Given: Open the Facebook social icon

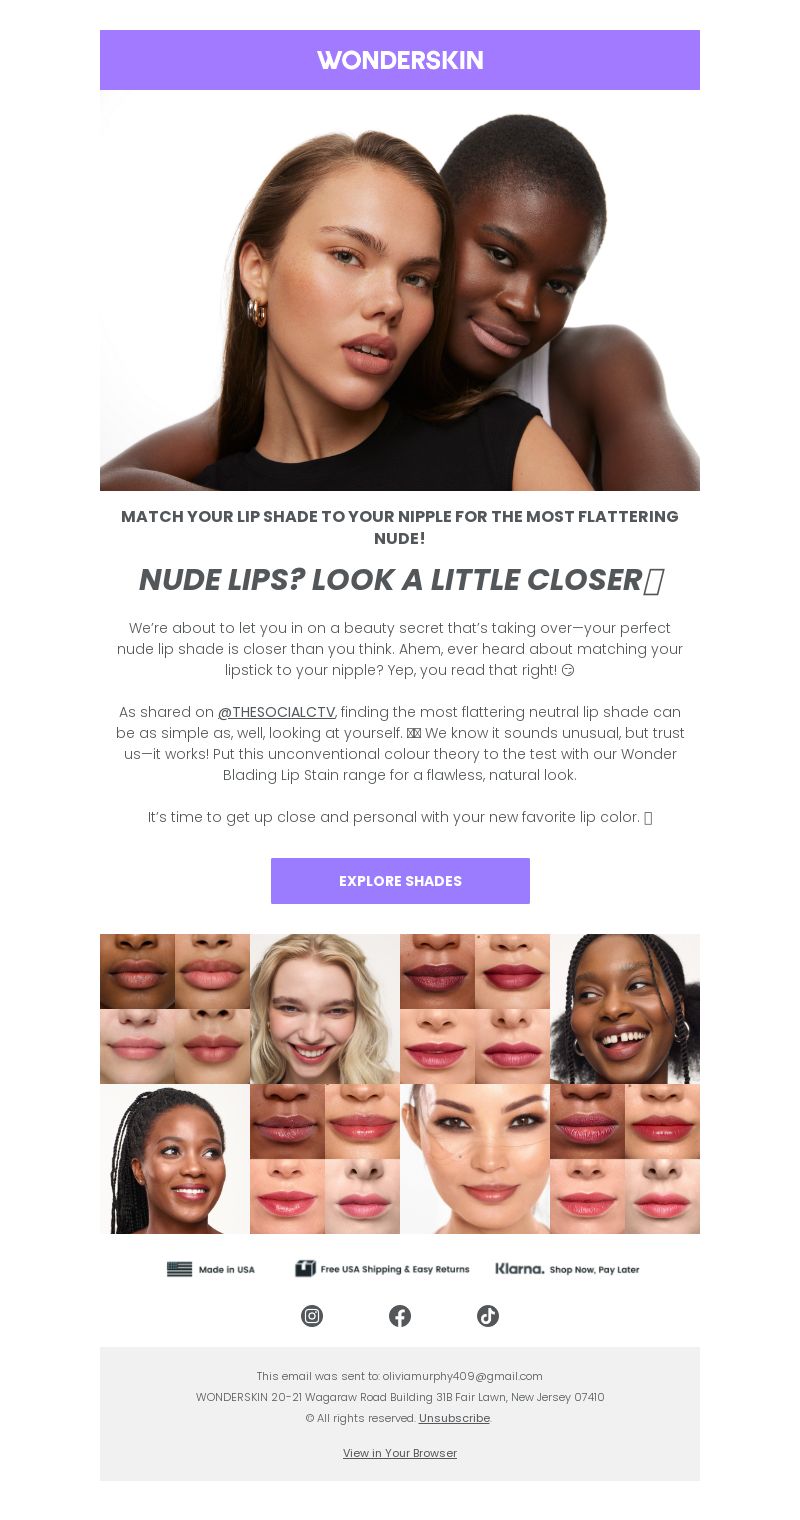Looking at the screenshot, I should tap(400, 1316).
